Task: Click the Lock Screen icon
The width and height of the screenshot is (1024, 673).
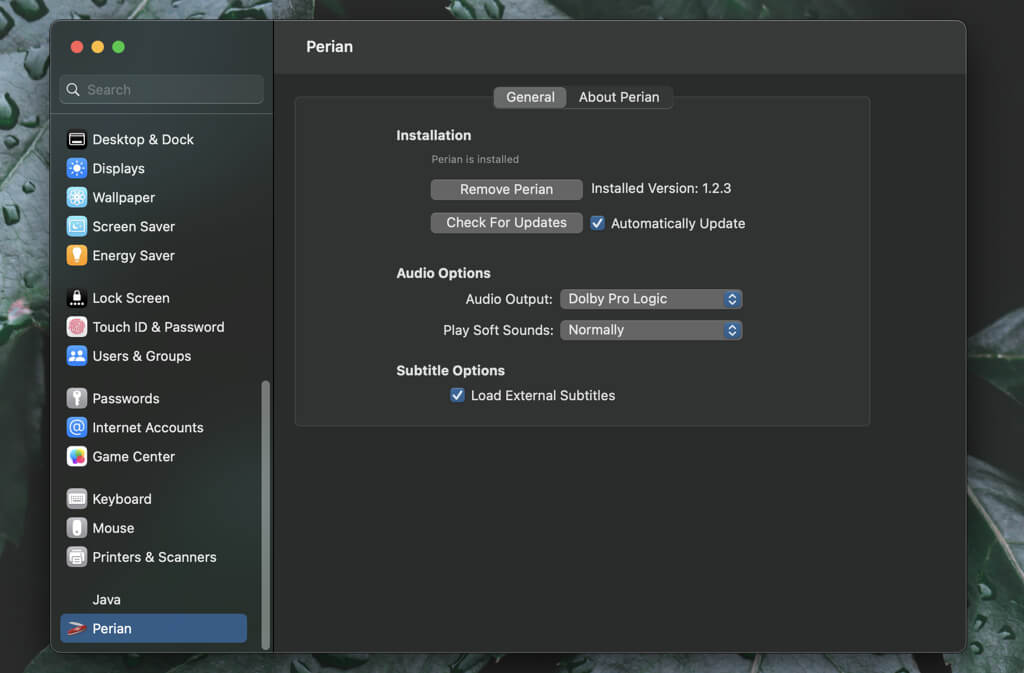Action: coord(76,298)
